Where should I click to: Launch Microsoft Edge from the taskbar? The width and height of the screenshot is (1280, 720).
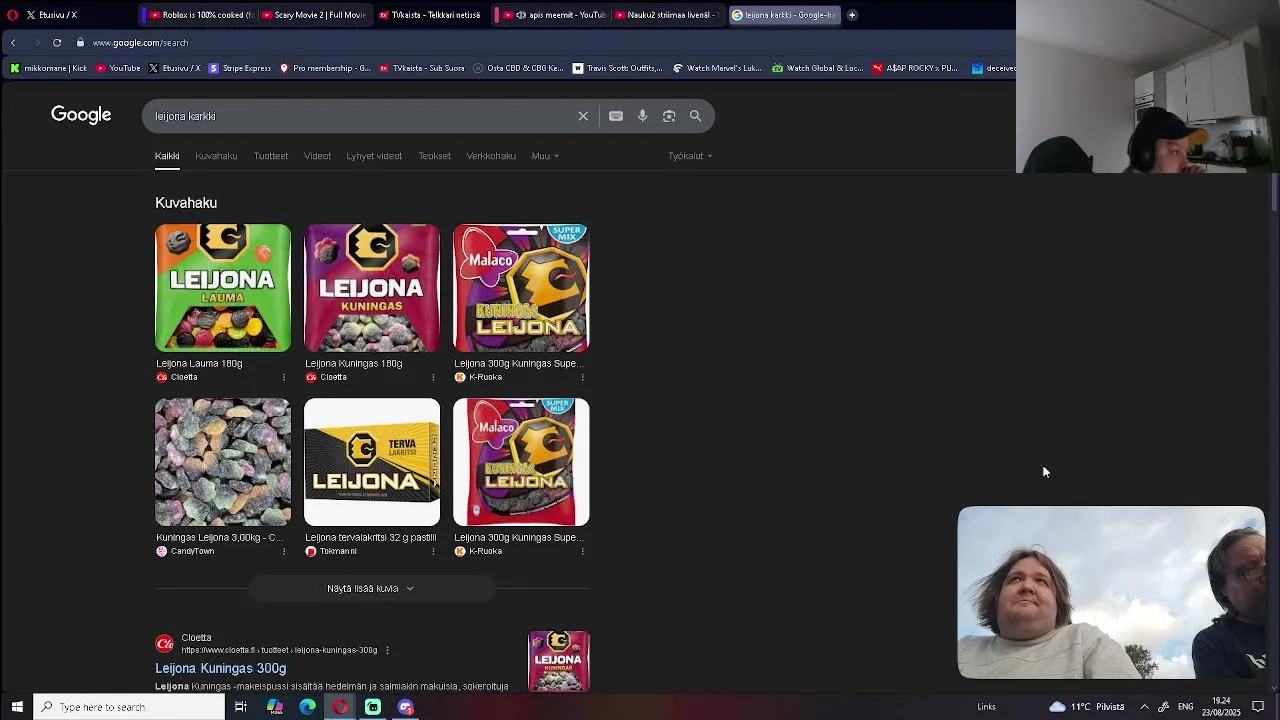click(308, 707)
